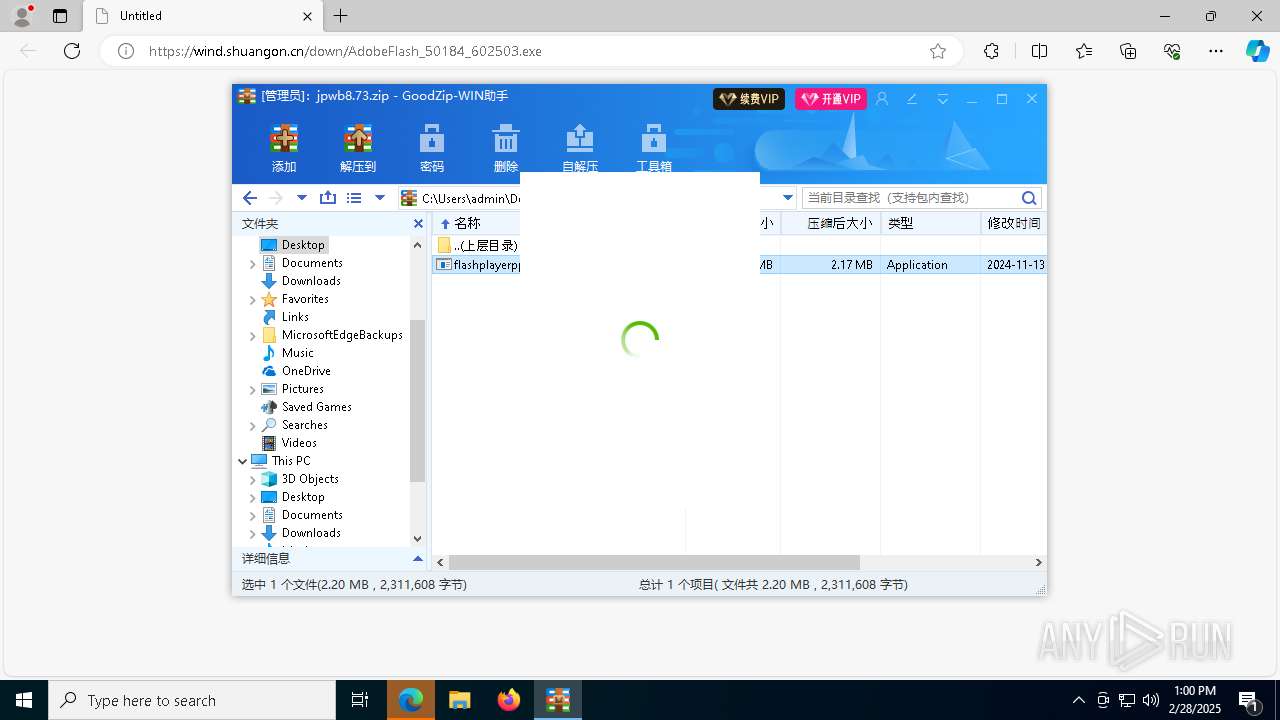The width and height of the screenshot is (1280, 720).
Task: Click the 续费VIP button
Action: point(749,99)
